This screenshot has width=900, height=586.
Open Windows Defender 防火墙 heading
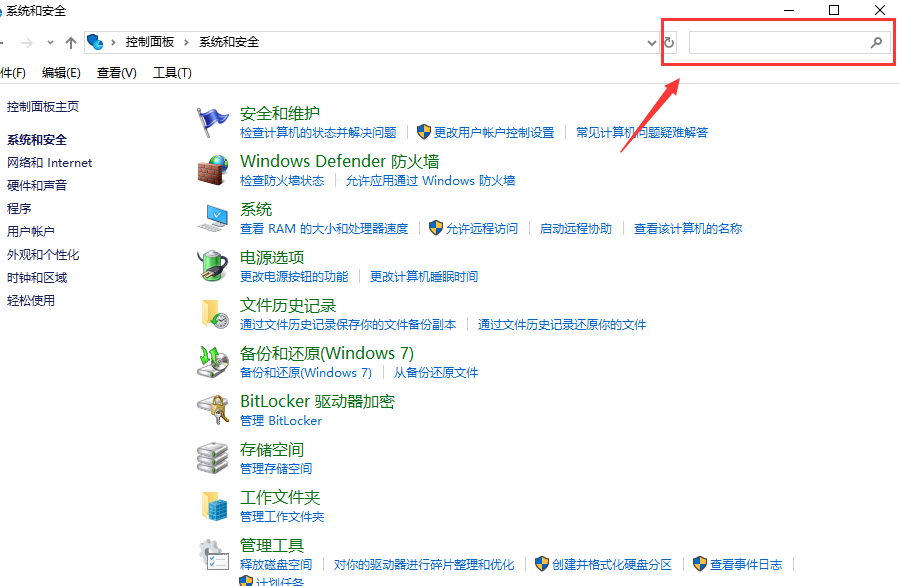click(x=340, y=161)
